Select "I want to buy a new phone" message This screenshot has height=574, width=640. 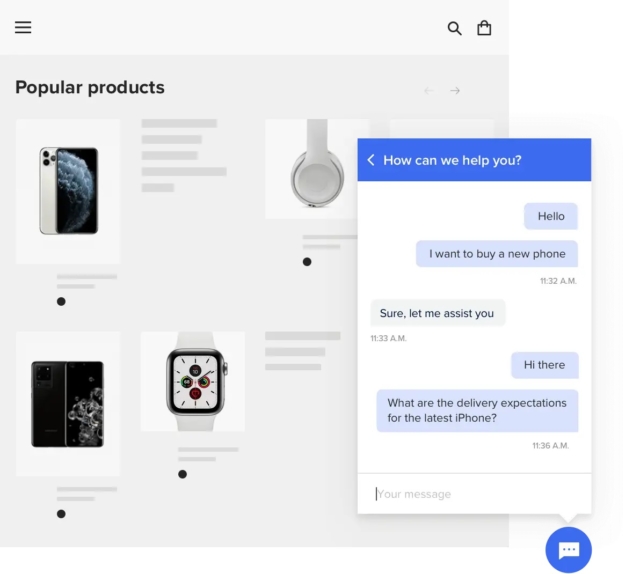point(497,254)
